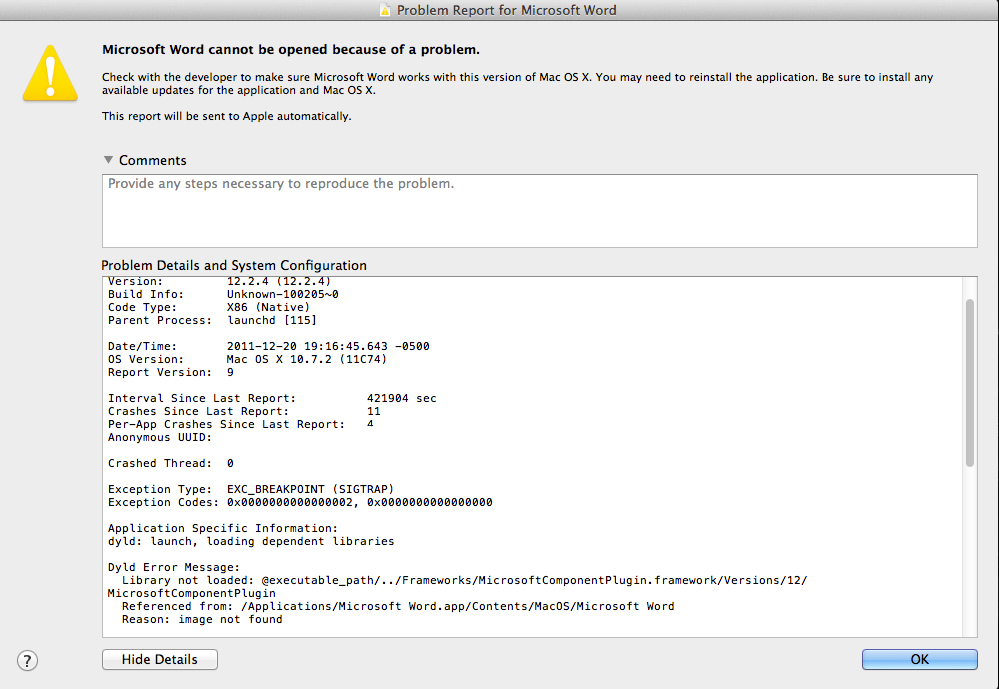The image size is (999, 689).
Task: Click the 'Exception Codes:' line
Action: [300, 502]
